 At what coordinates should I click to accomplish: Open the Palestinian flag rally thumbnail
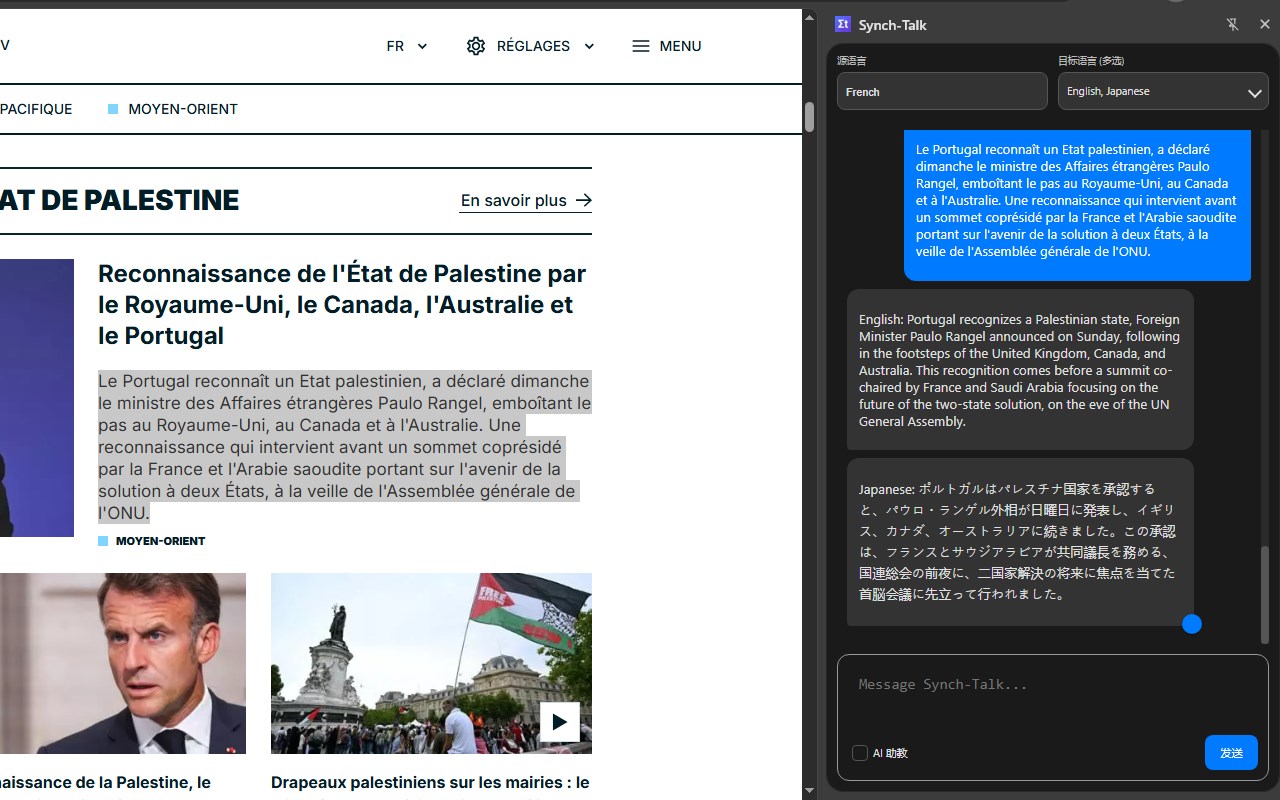point(431,663)
